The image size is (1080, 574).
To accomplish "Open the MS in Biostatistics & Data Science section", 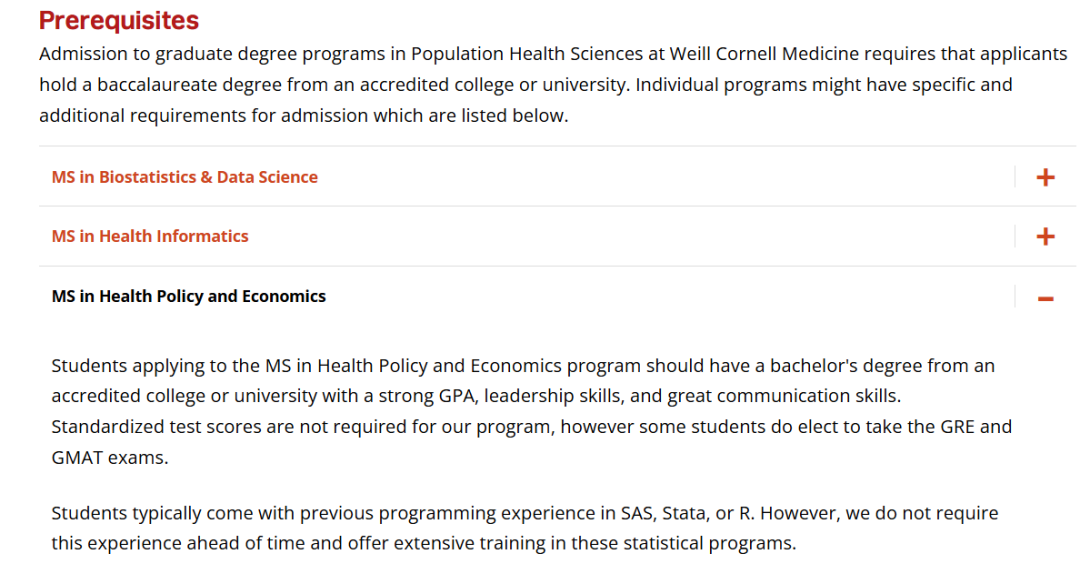I will [x=184, y=177].
